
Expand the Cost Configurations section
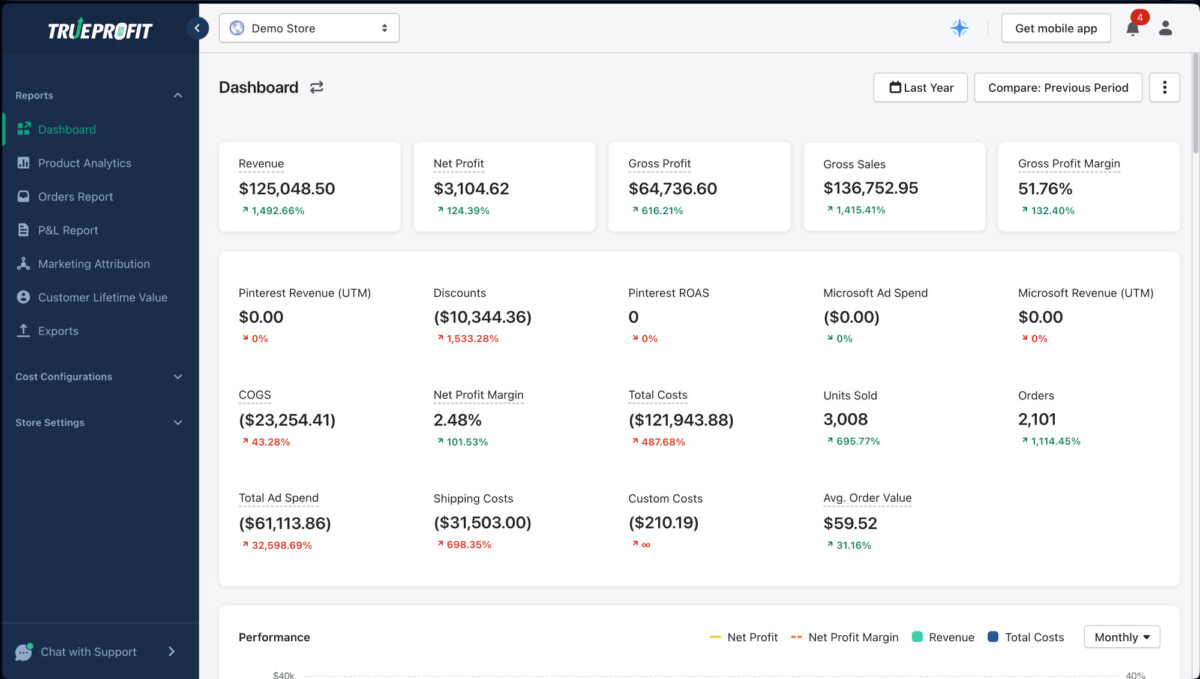pyautogui.click(x=99, y=377)
